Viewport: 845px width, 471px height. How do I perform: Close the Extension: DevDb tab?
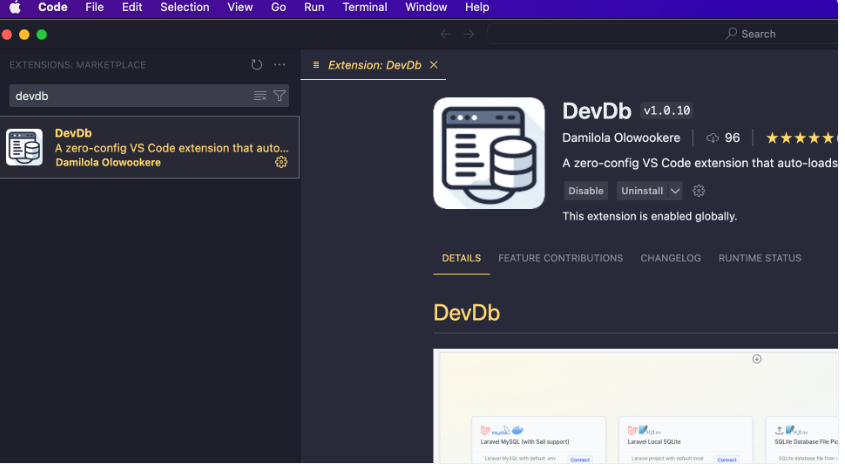(434, 65)
